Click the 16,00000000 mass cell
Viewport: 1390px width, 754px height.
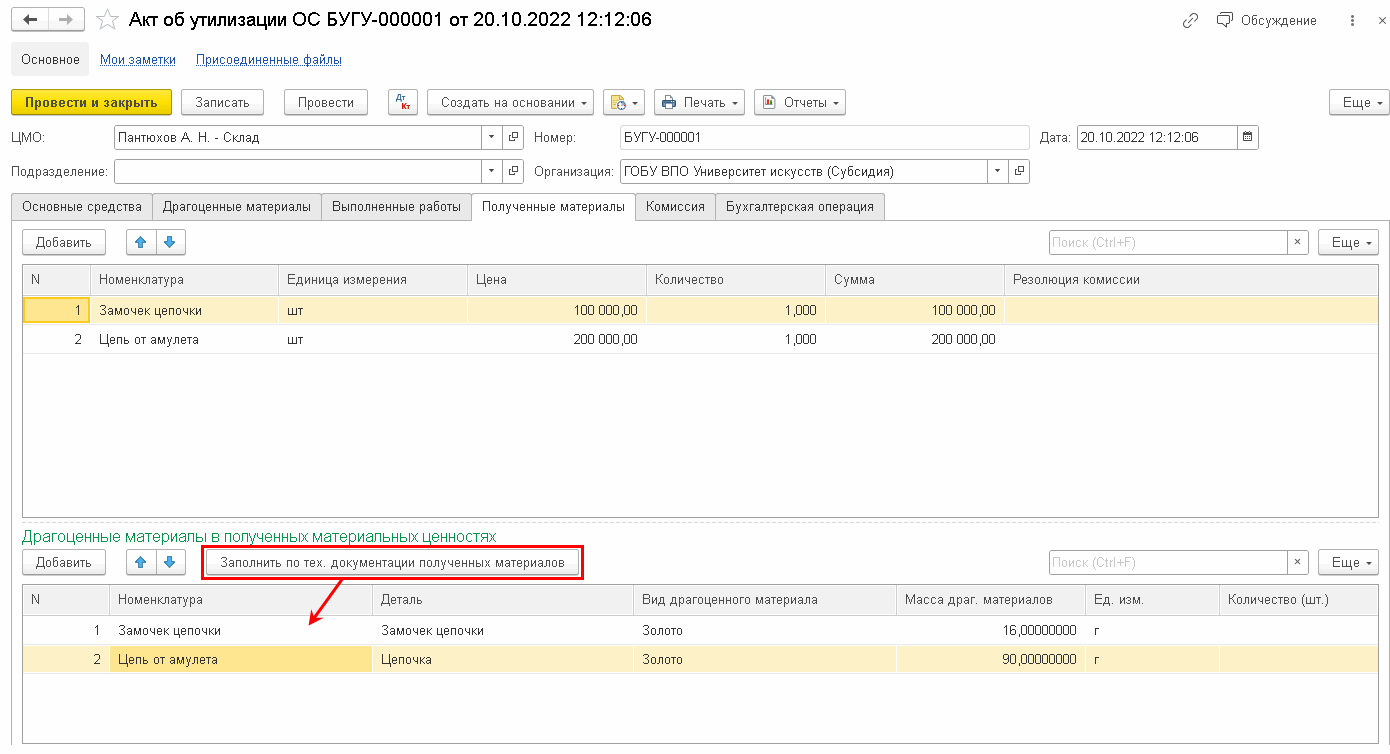990,631
